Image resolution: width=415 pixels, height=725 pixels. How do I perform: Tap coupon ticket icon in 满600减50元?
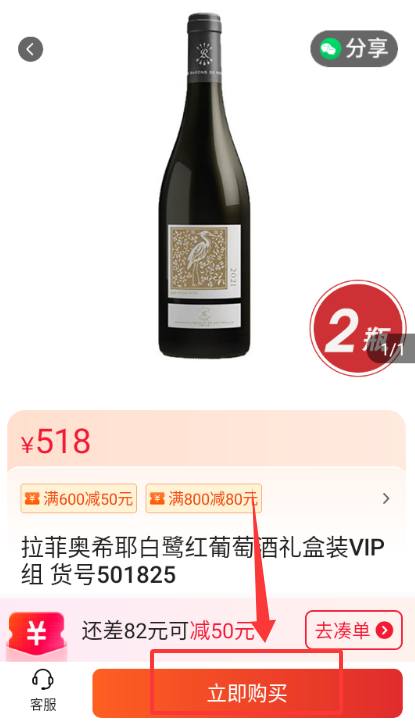32,499
